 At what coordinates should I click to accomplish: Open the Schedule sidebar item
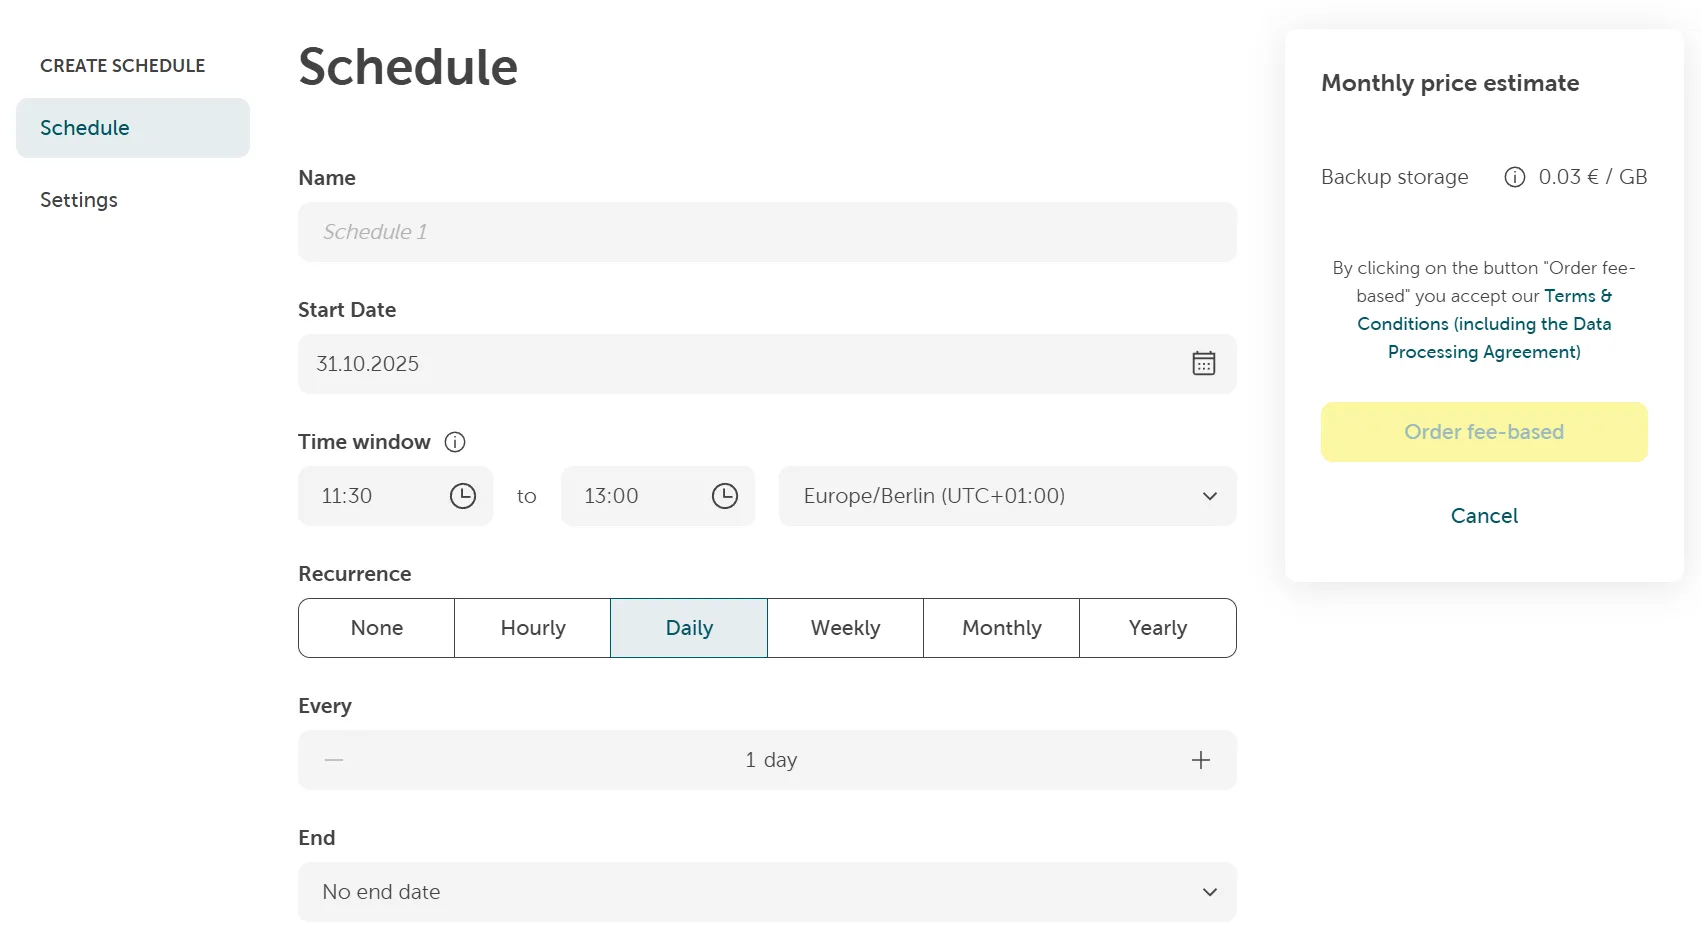tap(85, 128)
